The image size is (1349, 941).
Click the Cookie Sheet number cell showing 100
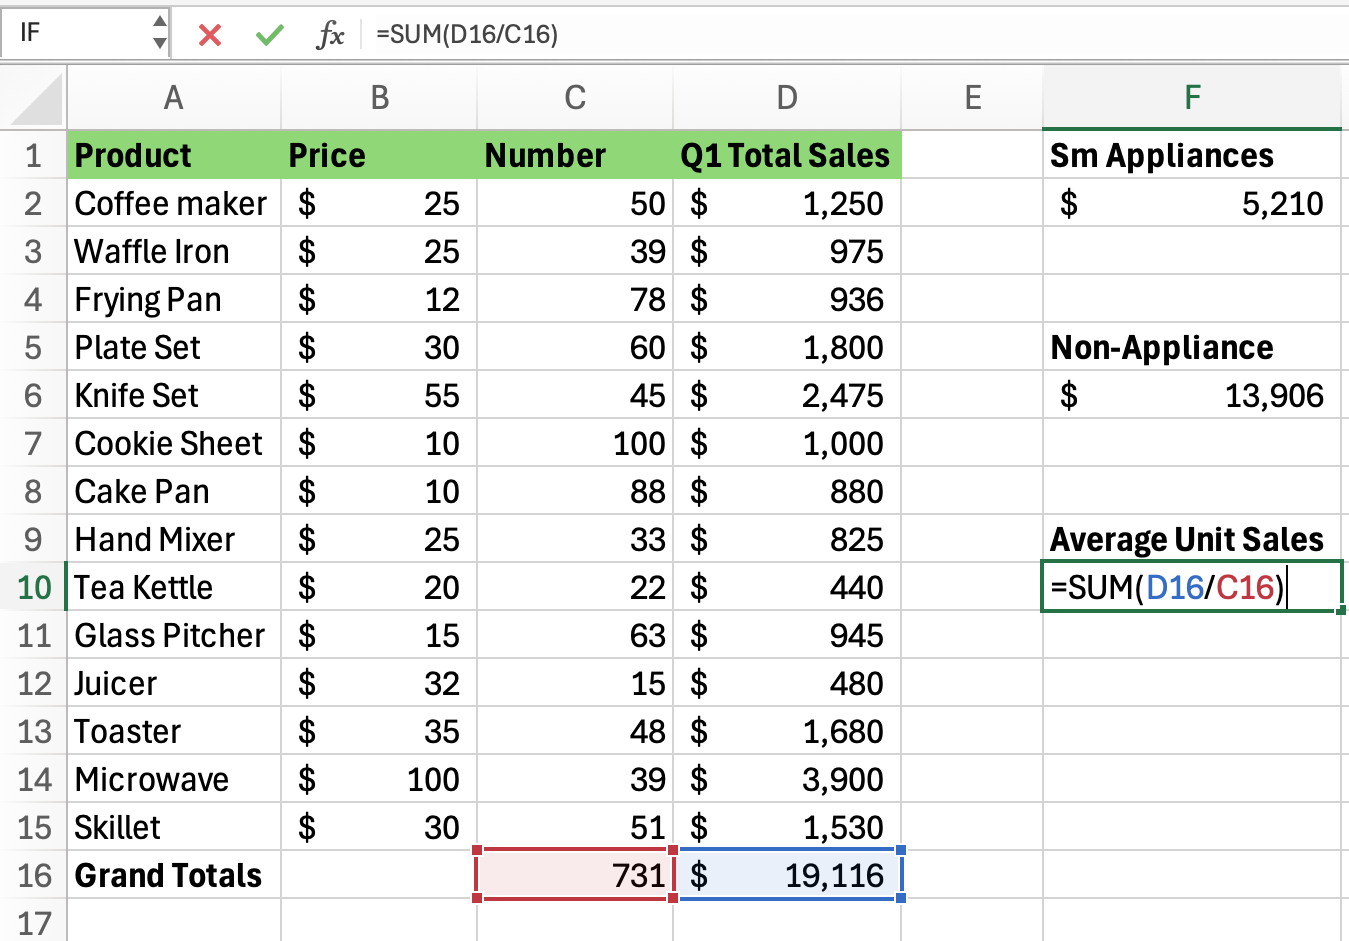[x=575, y=443]
